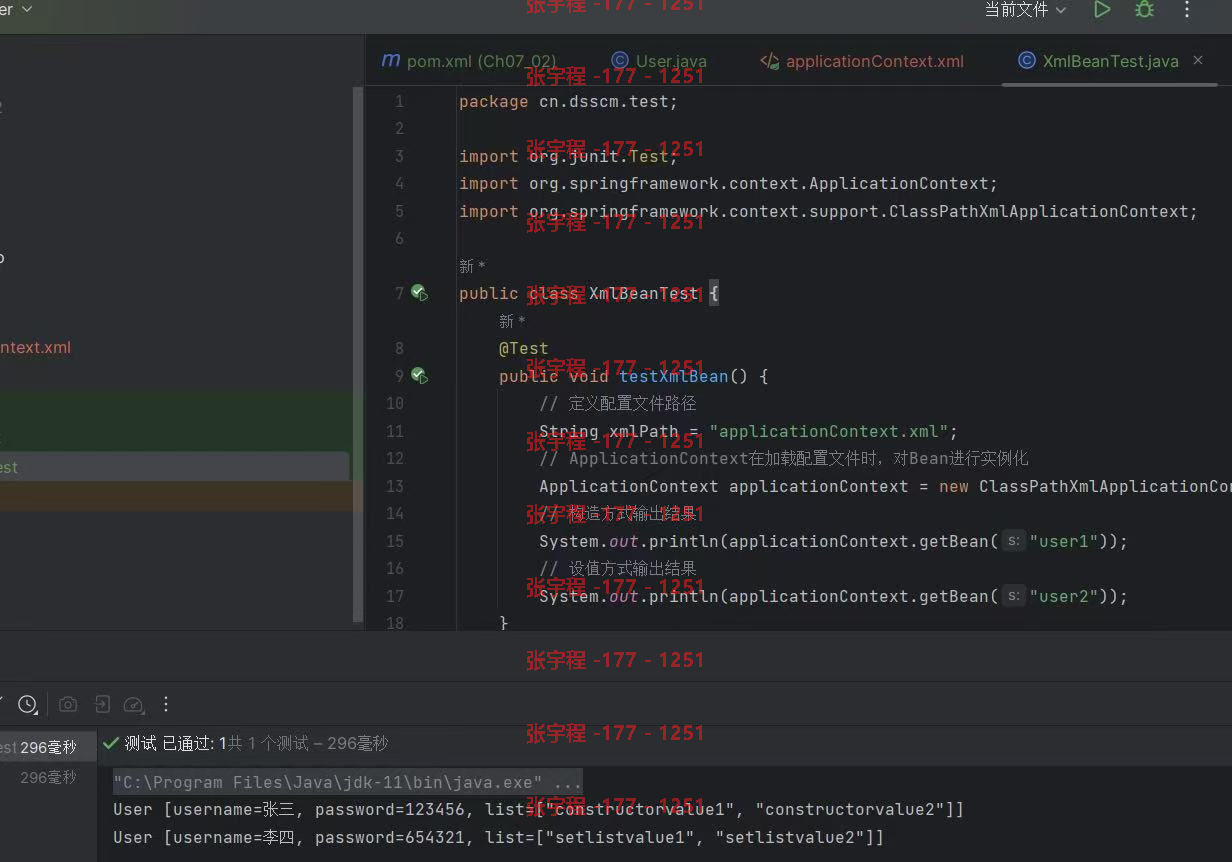Click the project panel vertical scrollbar
Viewport: 1232px width, 862px height.
tap(359, 352)
